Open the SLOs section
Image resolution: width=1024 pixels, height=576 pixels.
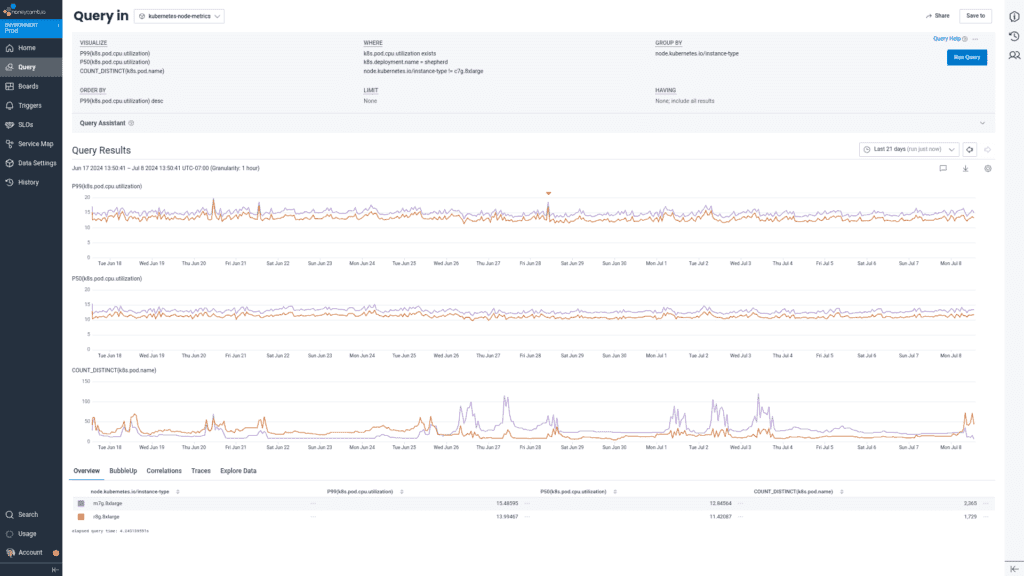pyautogui.click(x=25, y=125)
